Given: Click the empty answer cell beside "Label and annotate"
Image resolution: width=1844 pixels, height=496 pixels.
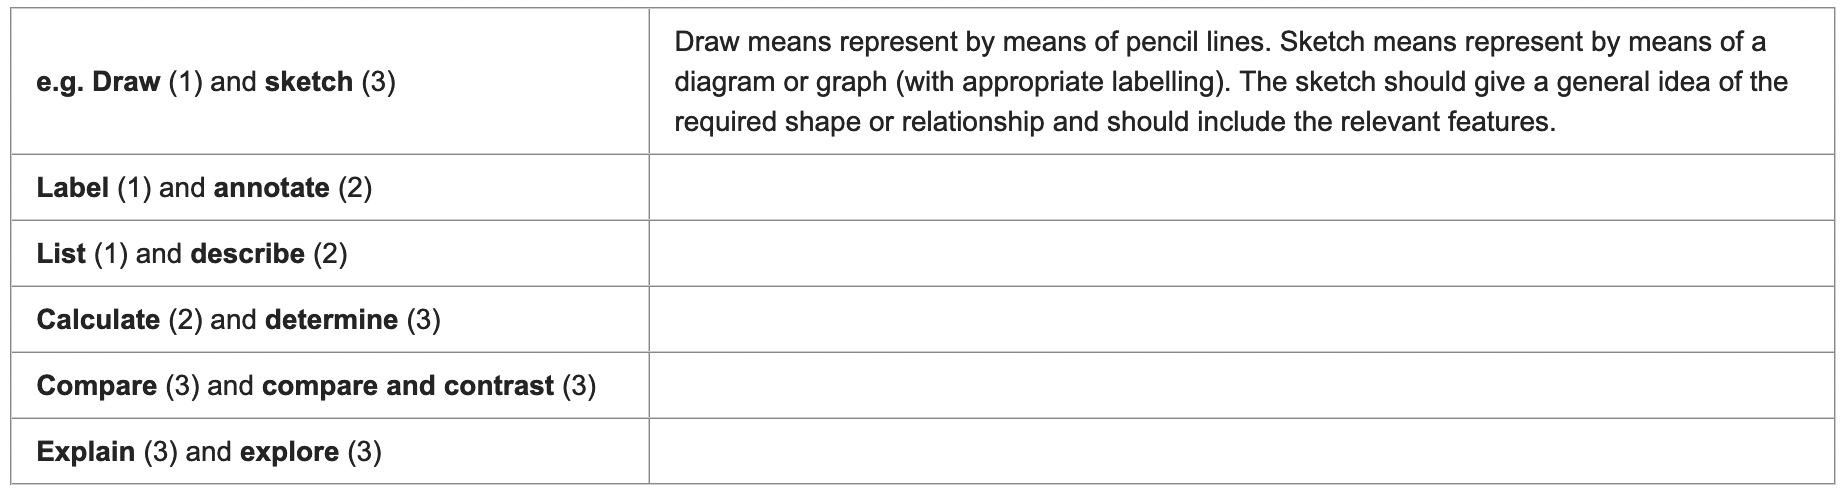Looking at the screenshot, I should (1244, 188).
